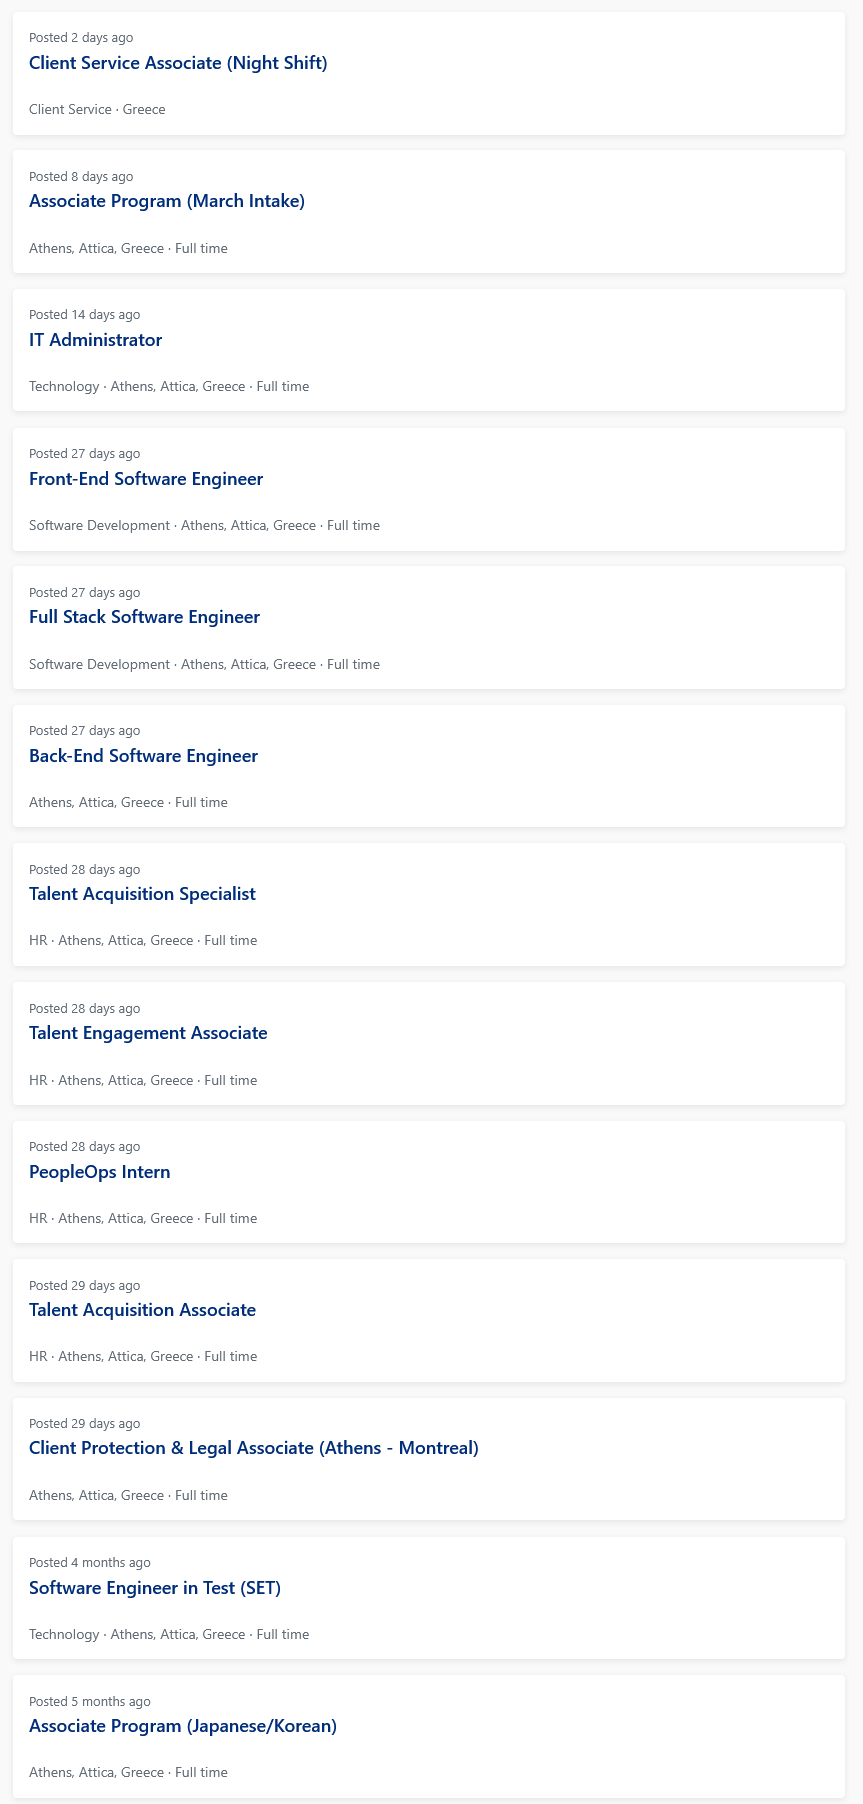Viewport: 863px width, 1804px height.
Task: Open the Associate Program (March Intake) posting
Action: pyautogui.click(x=167, y=201)
